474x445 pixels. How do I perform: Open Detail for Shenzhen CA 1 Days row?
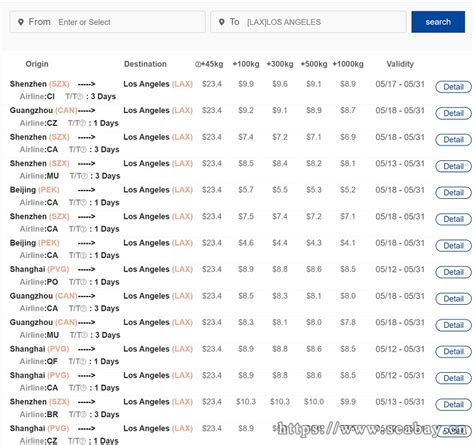click(453, 219)
